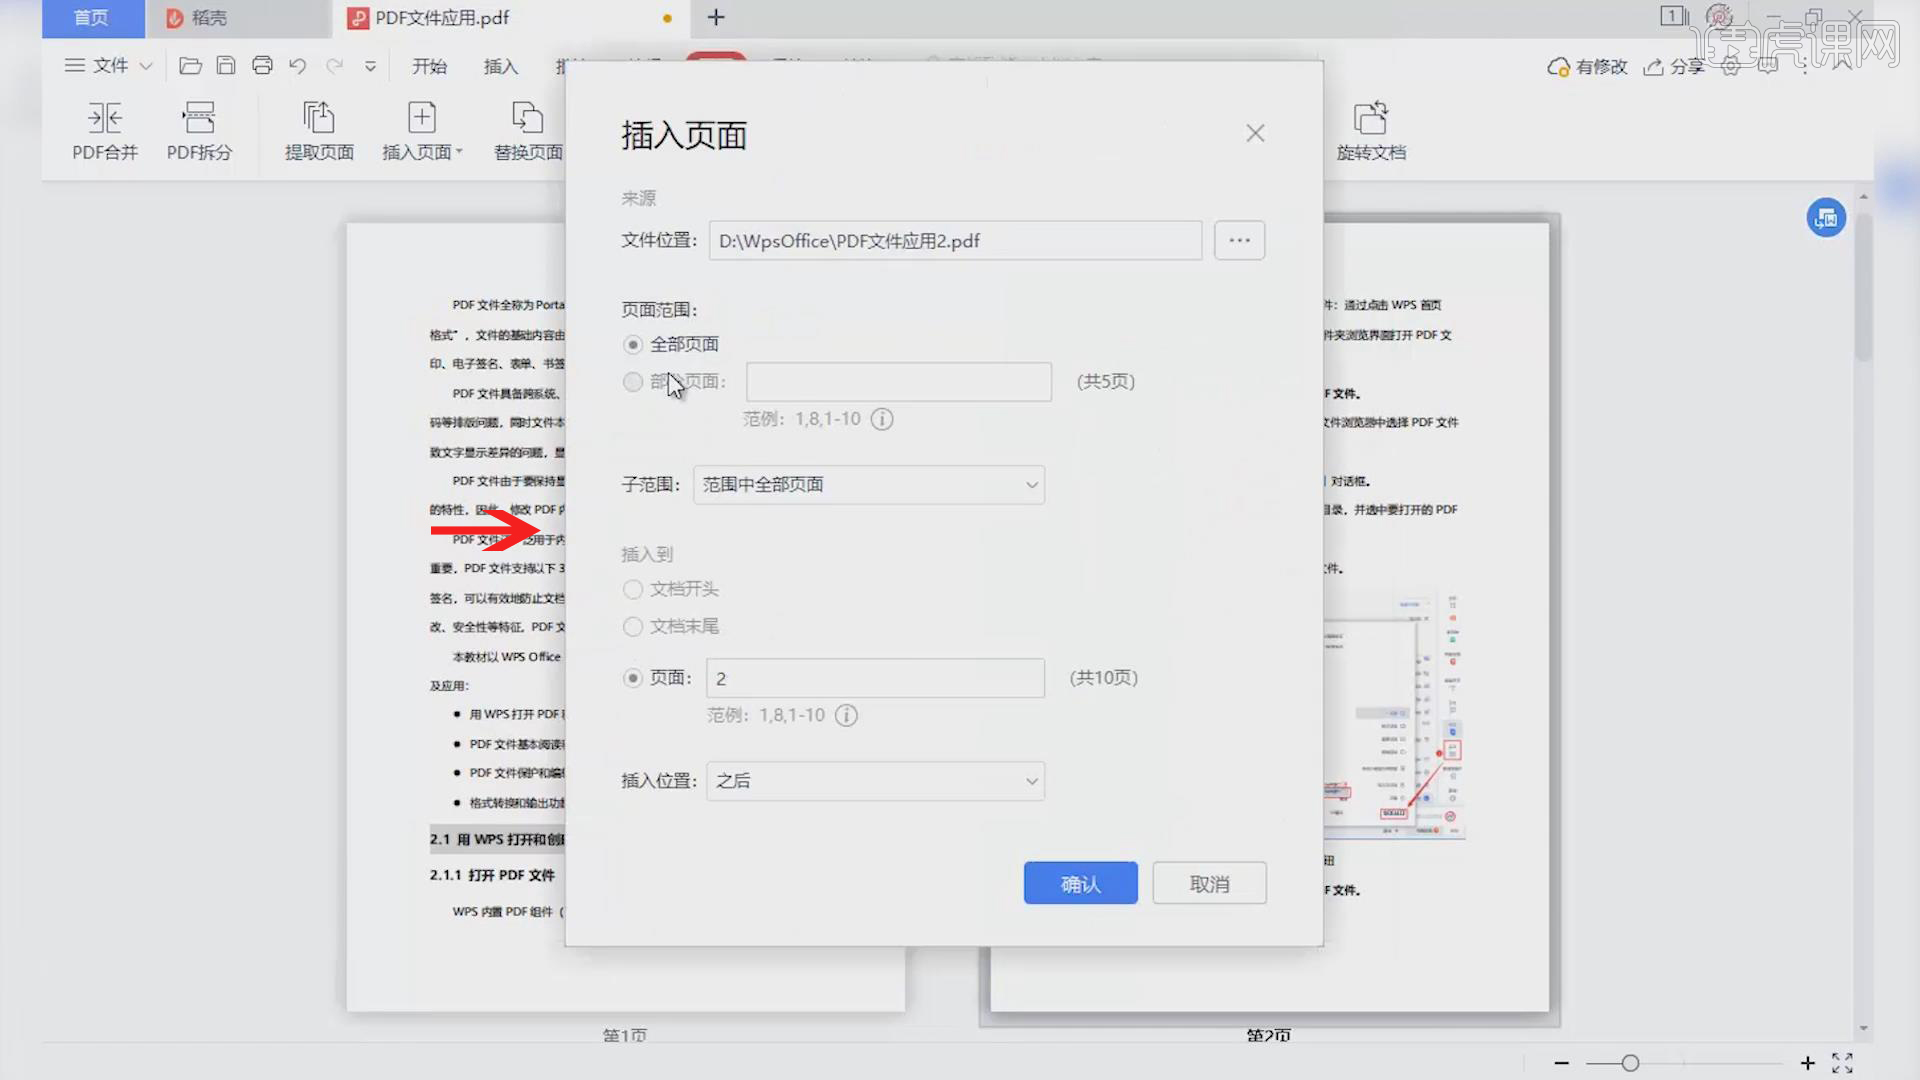Viewport: 1920px width, 1080px height.
Task: Click the print icon in quick toolbar
Action: [x=262, y=66]
